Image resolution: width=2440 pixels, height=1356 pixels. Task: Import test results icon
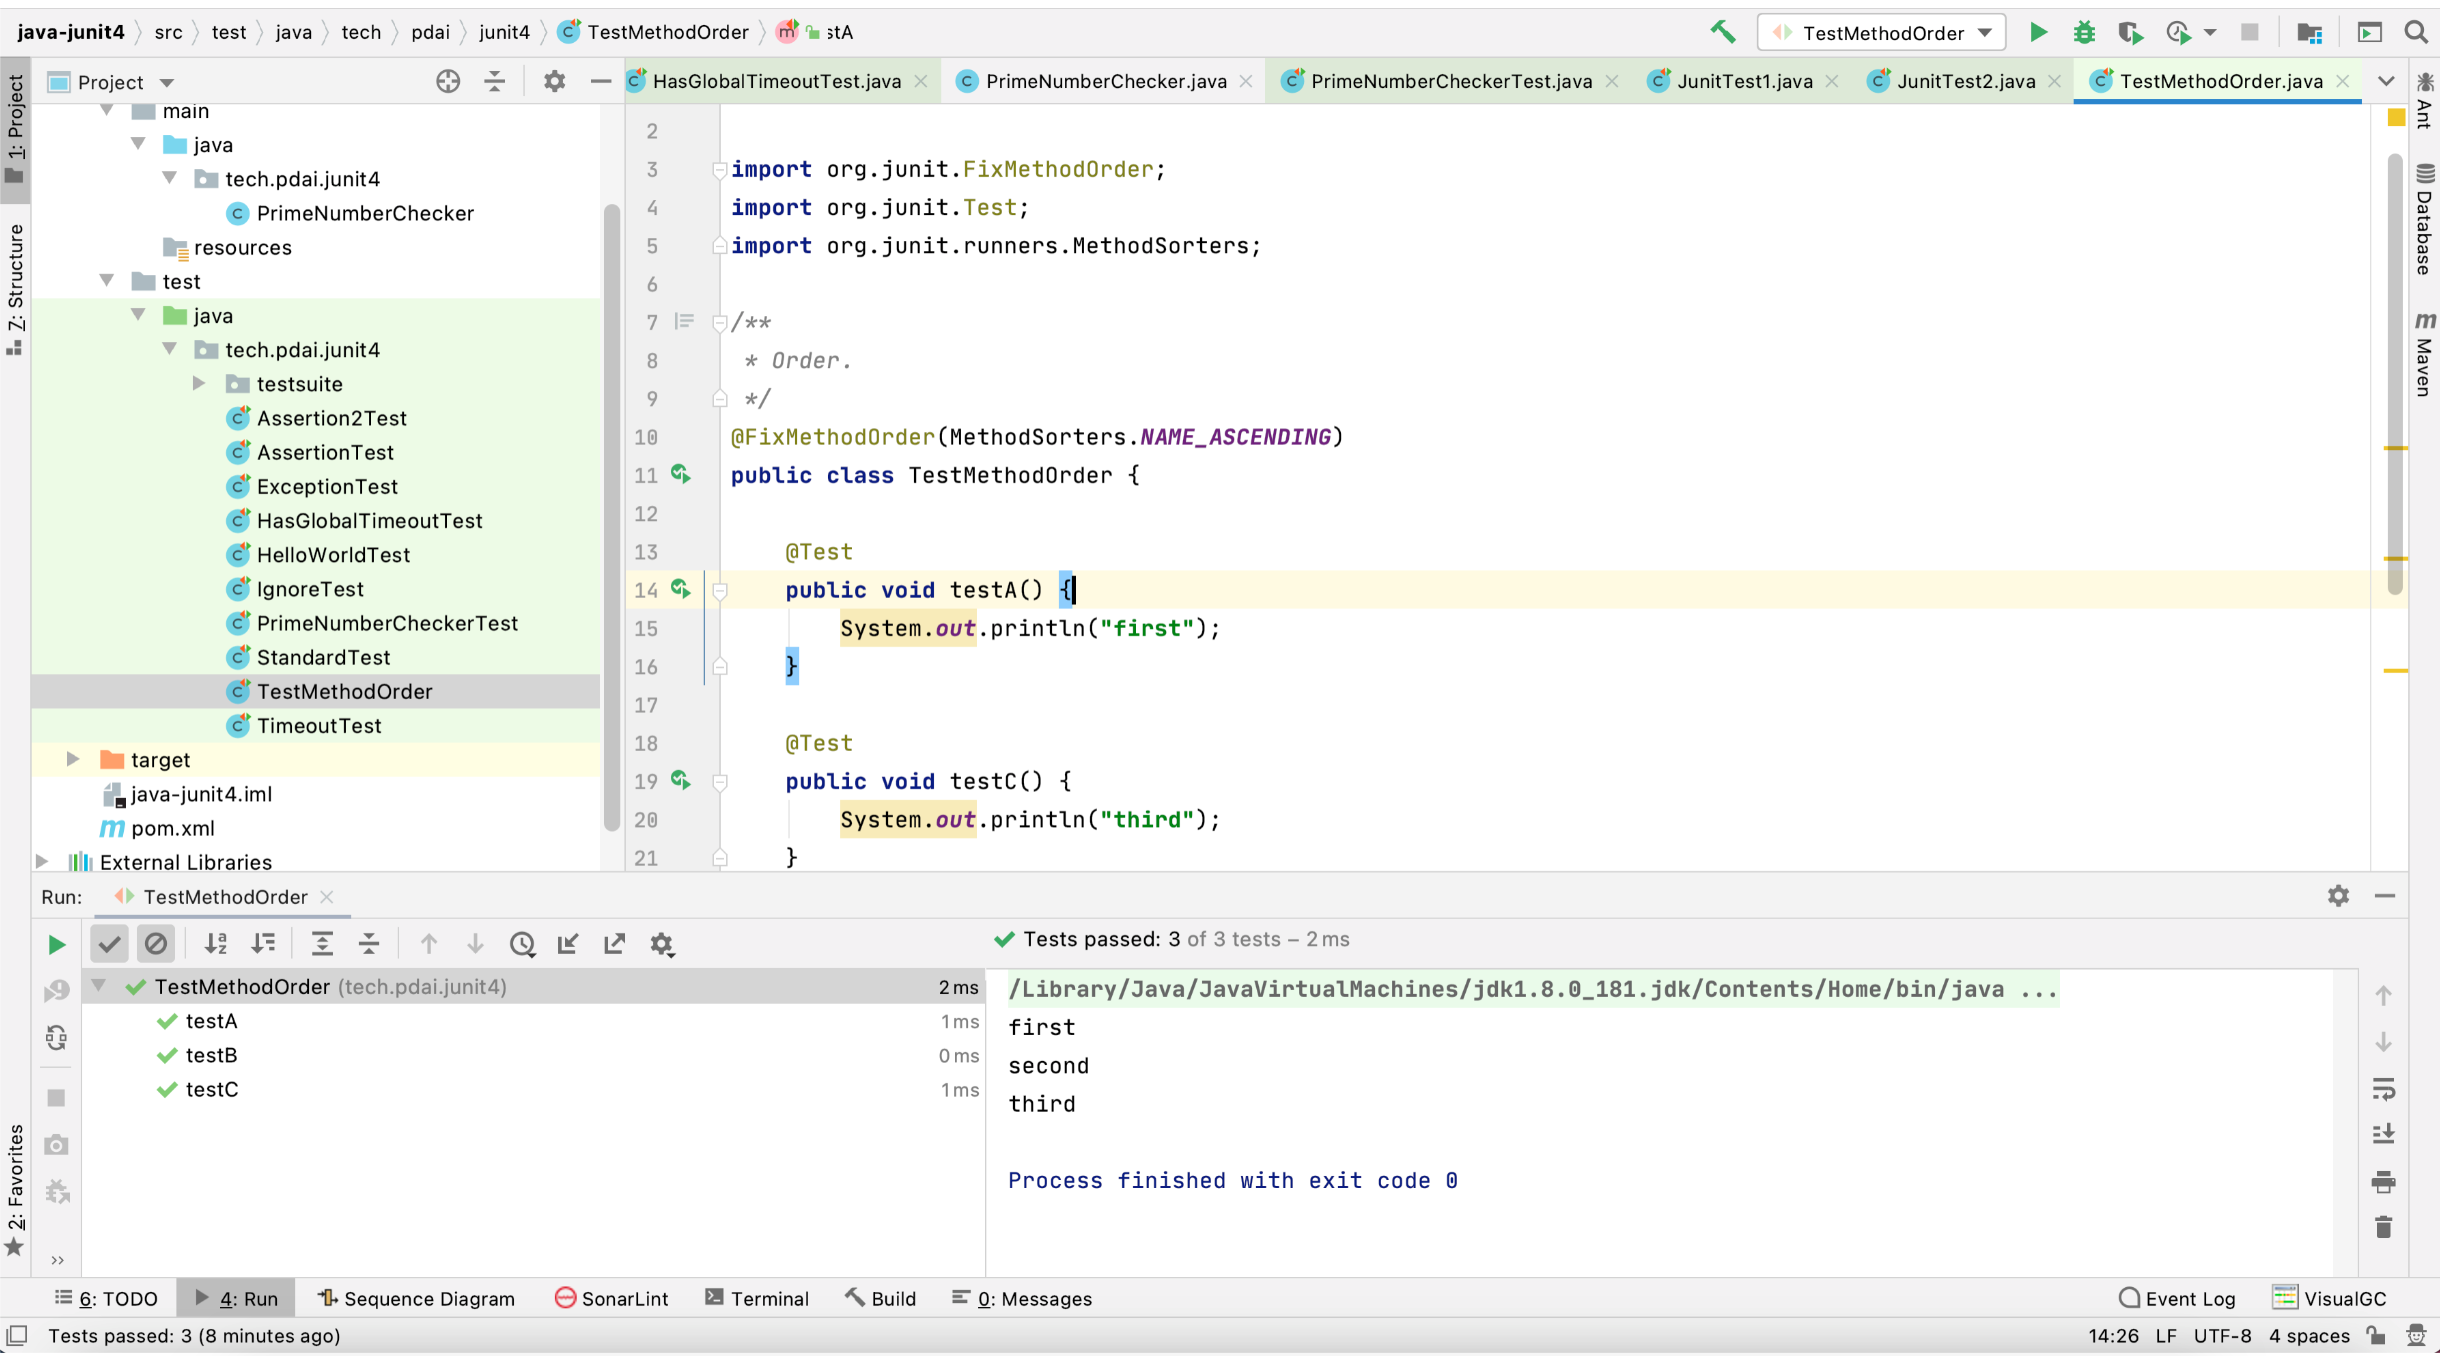click(568, 943)
